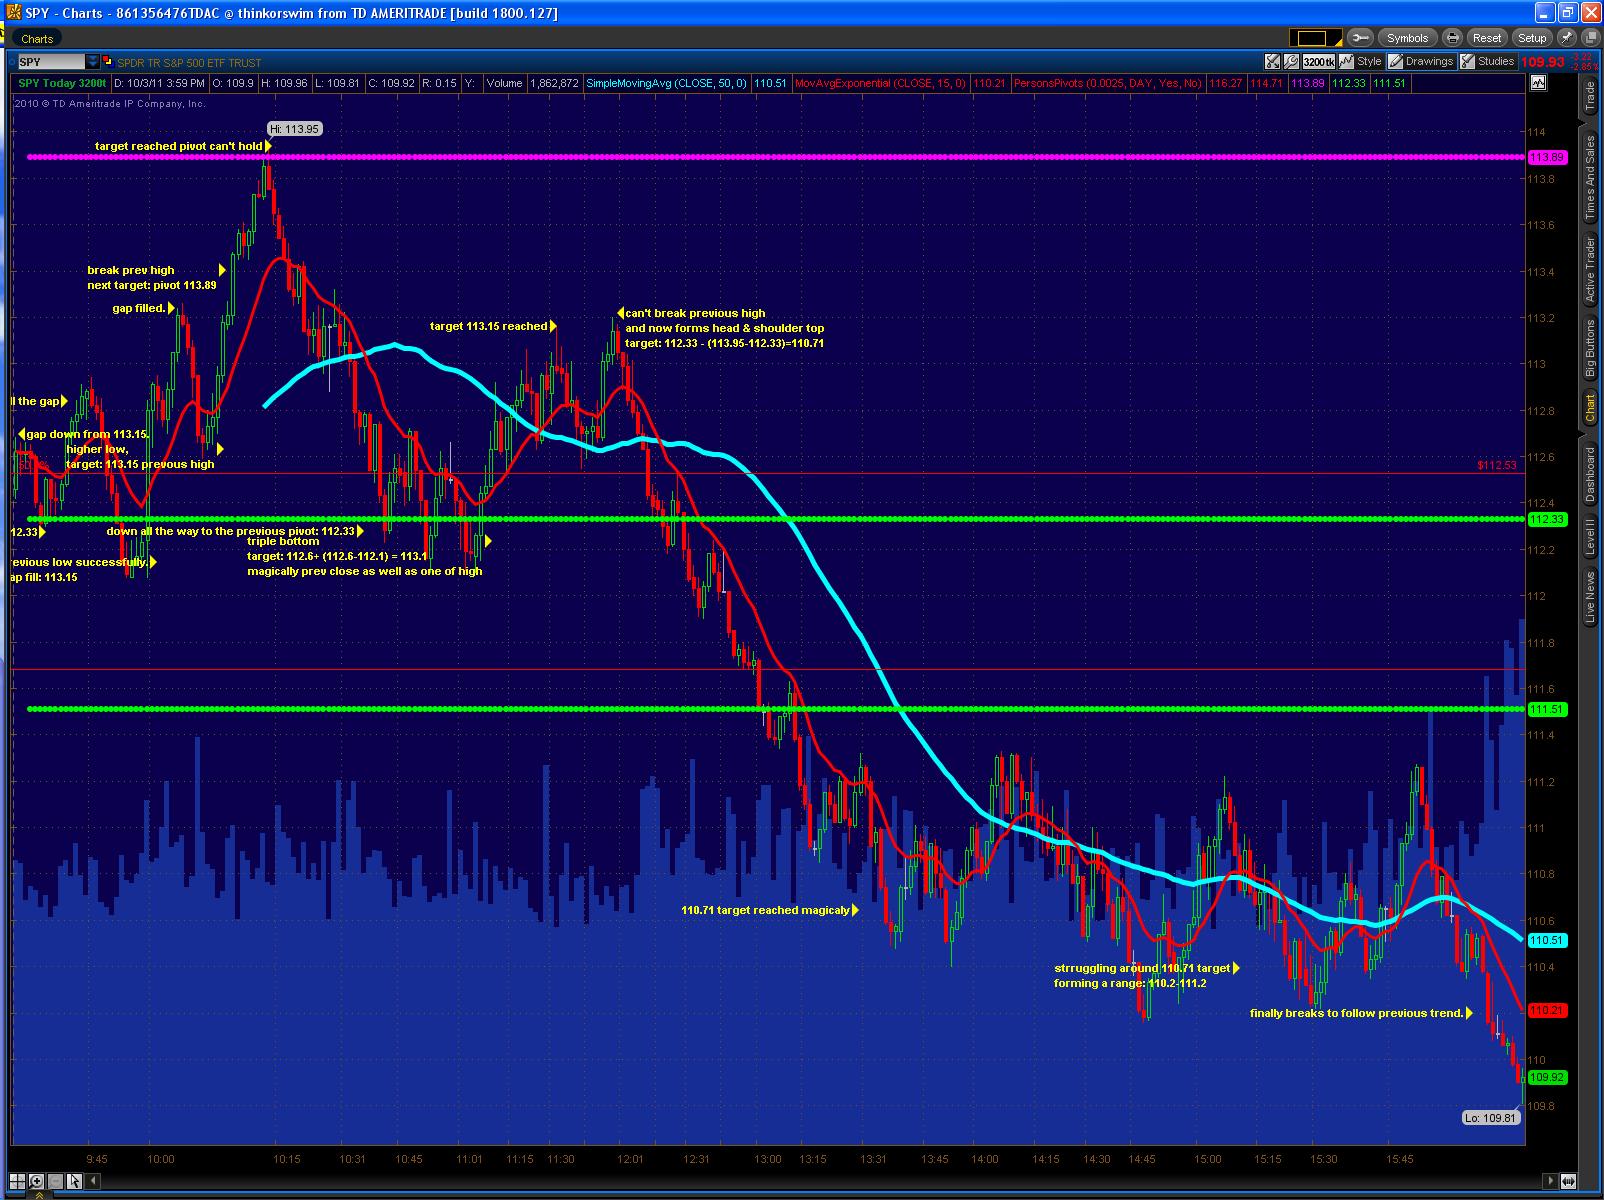Click the green 111.51 pivot price label
The width and height of the screenshot is (1604, 1200).
pyautogui.click(x=1547, y=709)
